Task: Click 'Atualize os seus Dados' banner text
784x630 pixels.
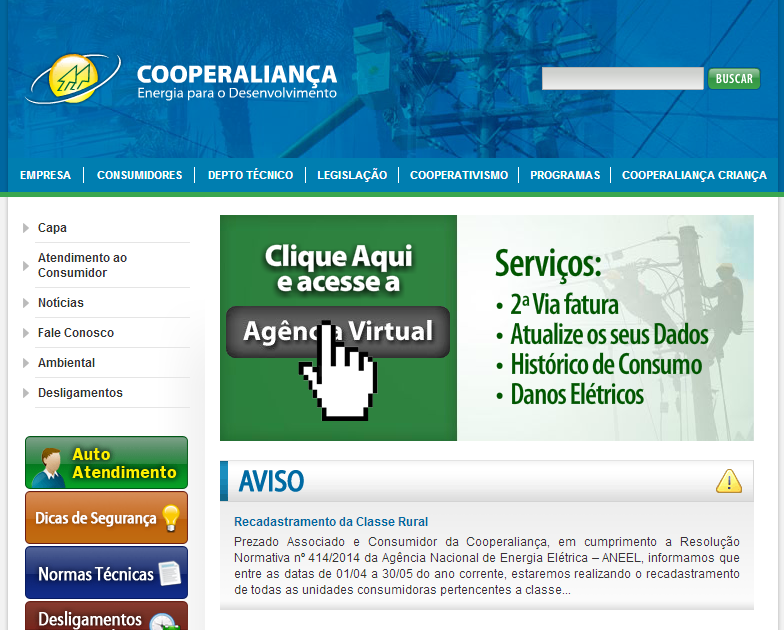Action: [x=609, y=334]
